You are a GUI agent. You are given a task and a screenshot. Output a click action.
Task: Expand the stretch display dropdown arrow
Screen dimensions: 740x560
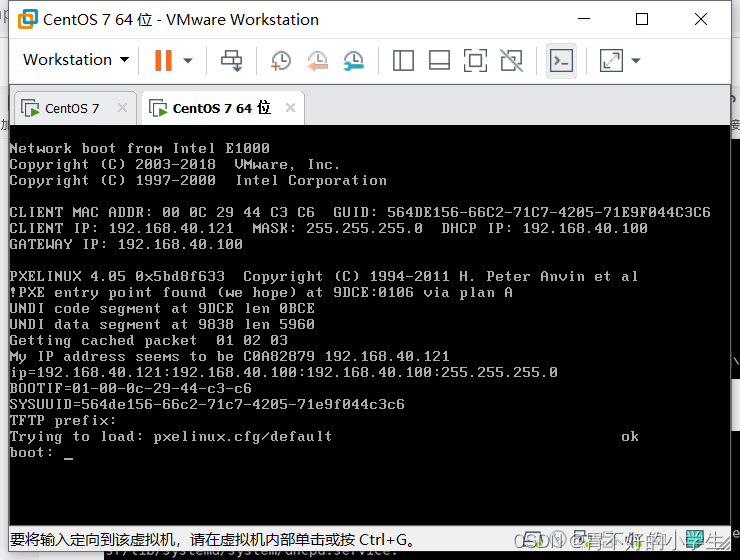pos(636,60)
